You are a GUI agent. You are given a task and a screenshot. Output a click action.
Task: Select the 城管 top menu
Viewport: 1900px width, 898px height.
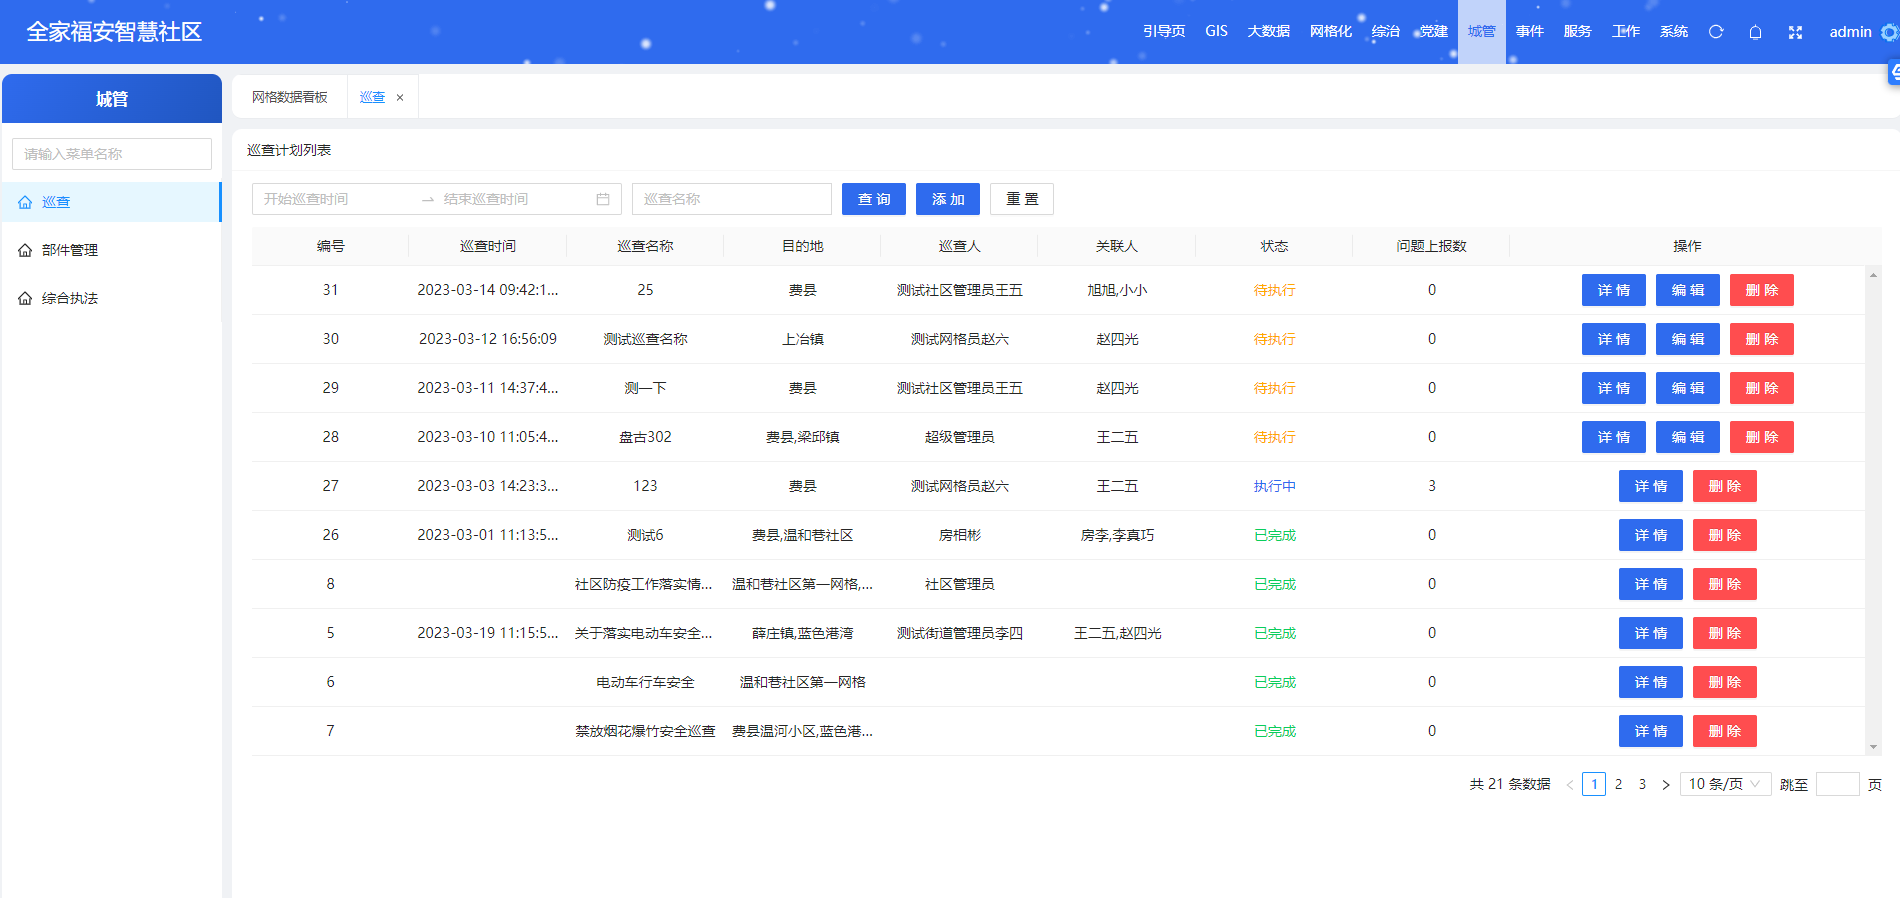(x=1481, y=32)
